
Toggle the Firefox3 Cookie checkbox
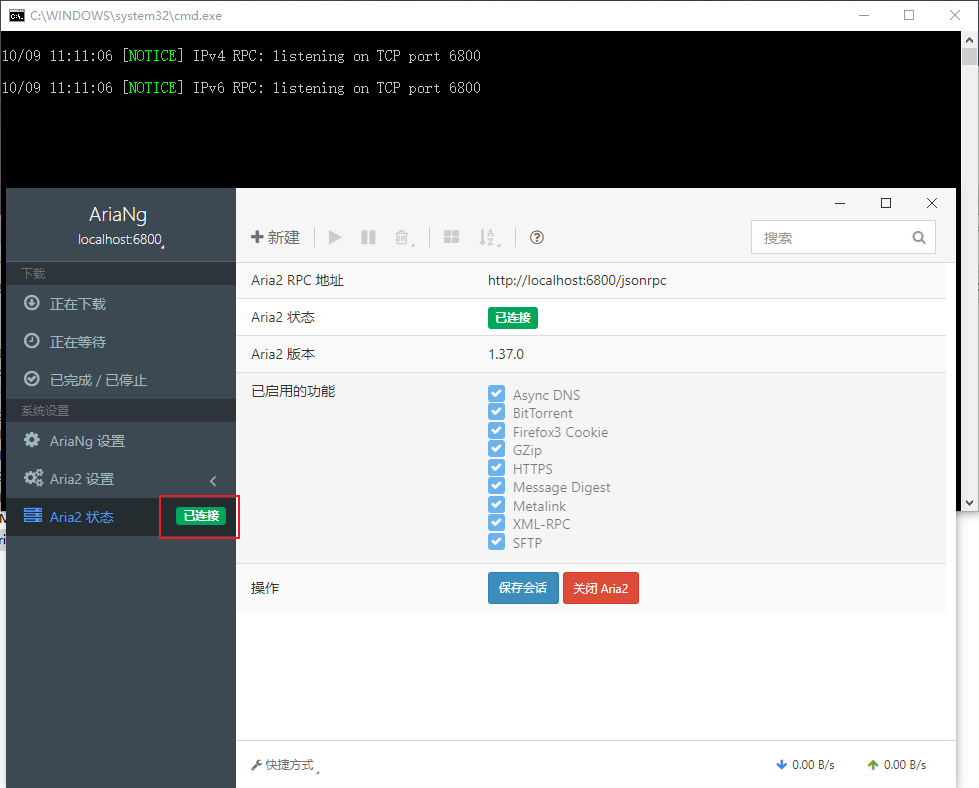(496, 430)
